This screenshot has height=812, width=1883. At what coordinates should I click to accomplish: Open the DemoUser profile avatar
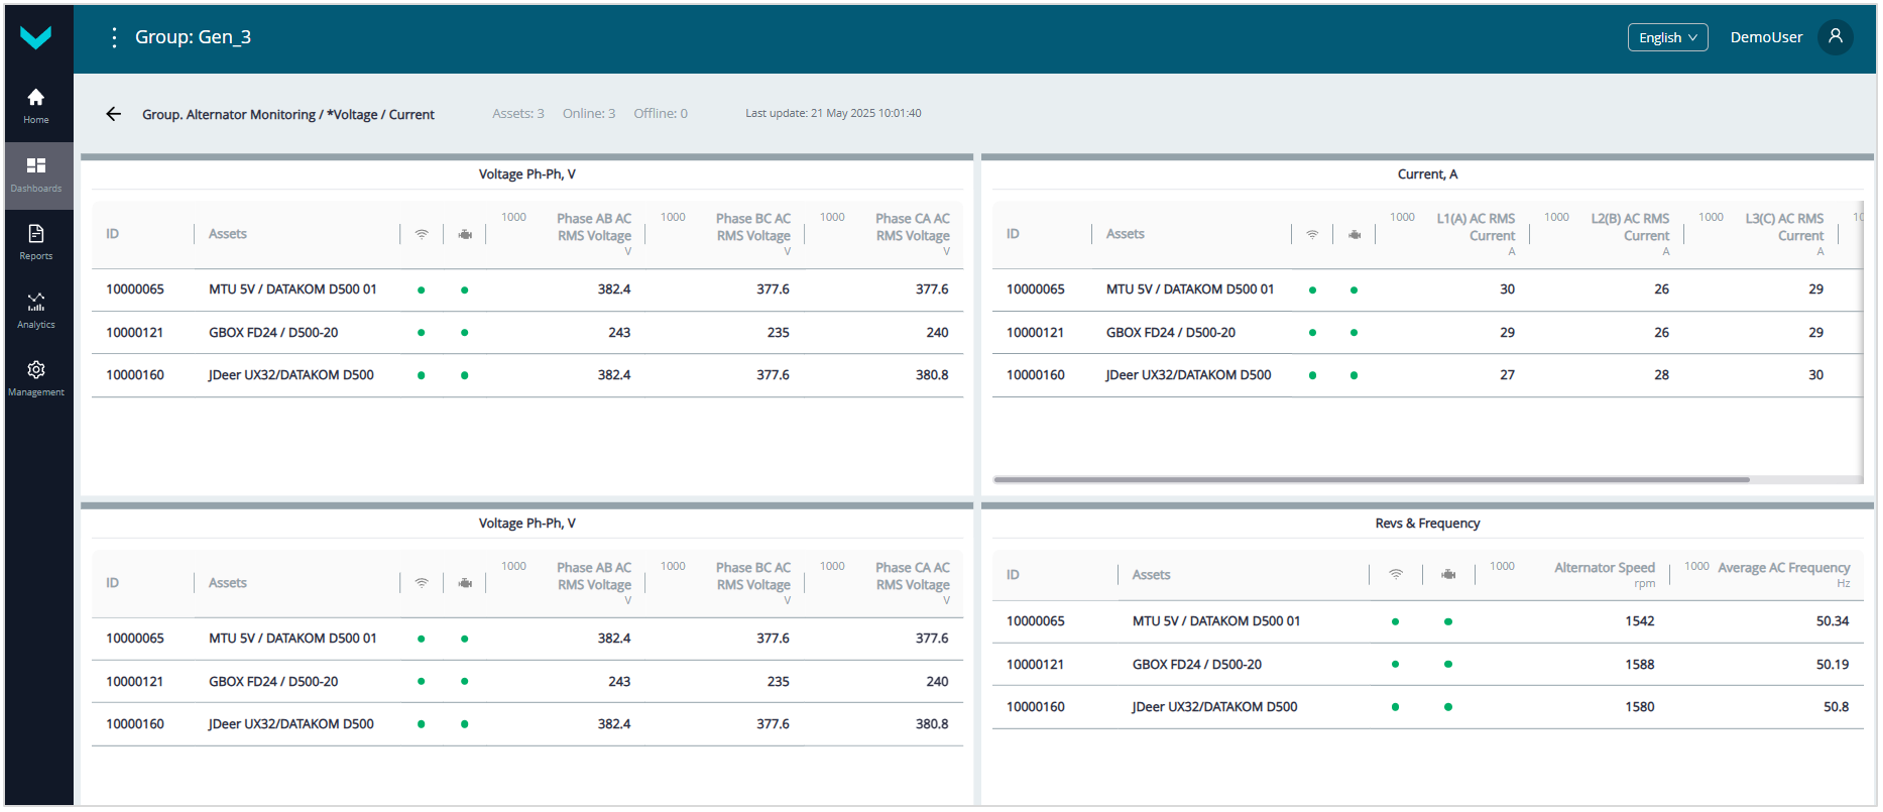click(1835, 37)
